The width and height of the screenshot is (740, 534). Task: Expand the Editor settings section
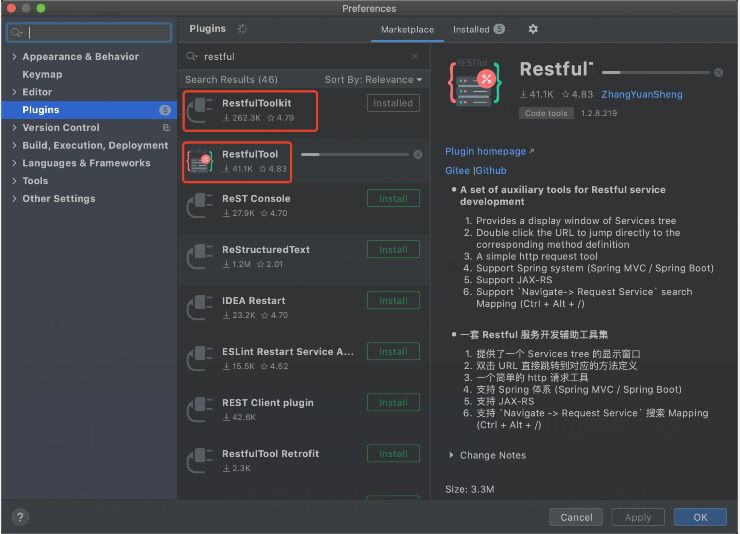(x=14, y=92)
